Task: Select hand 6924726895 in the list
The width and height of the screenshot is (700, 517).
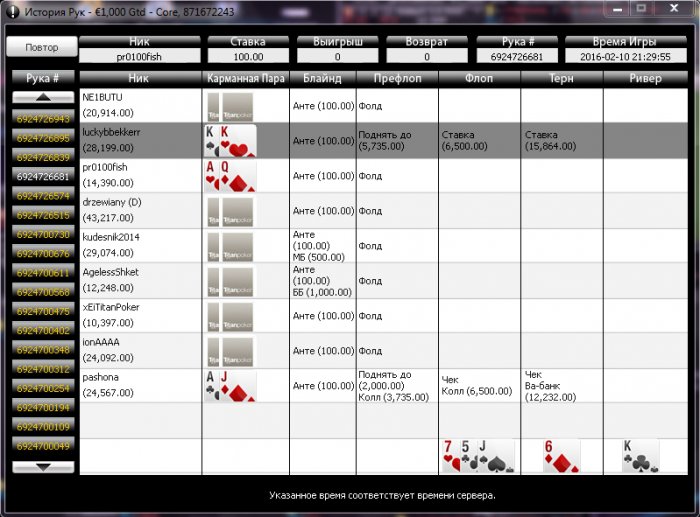Action: tap(43, 138)
